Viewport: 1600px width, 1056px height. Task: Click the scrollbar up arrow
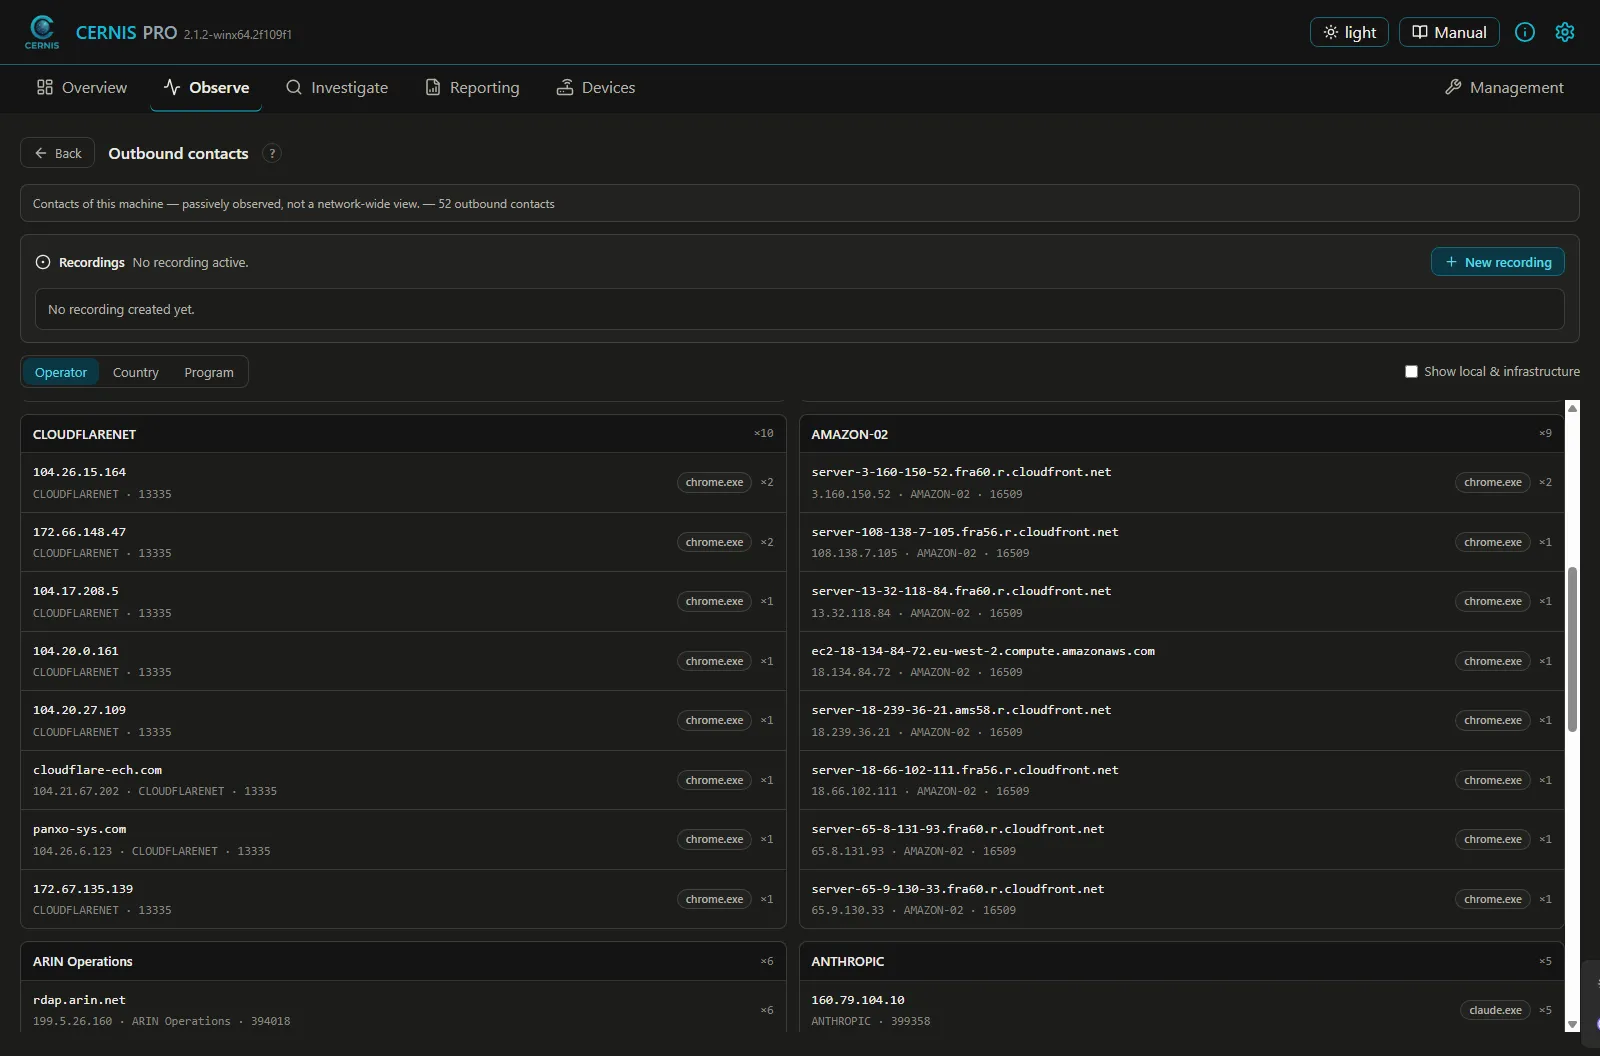[x=1572, y=408]
